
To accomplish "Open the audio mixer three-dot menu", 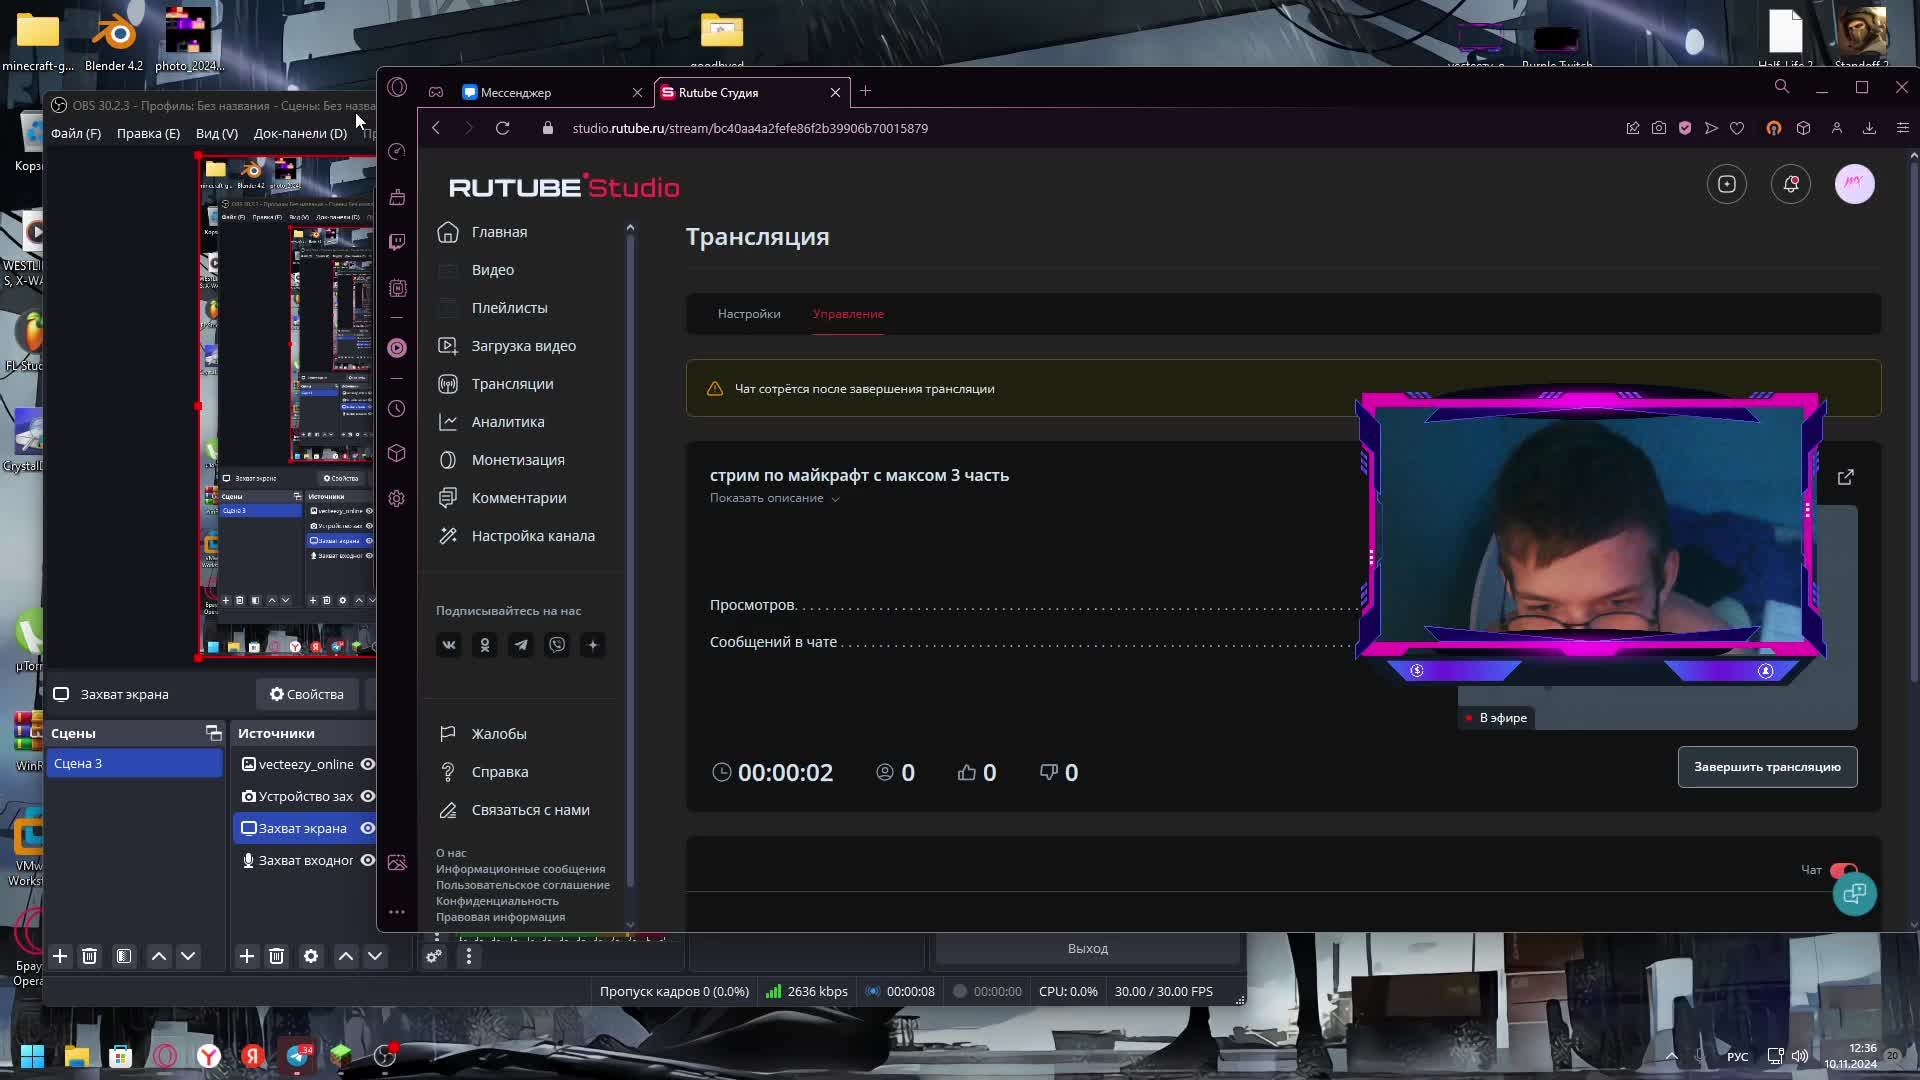I will (468, 957).
